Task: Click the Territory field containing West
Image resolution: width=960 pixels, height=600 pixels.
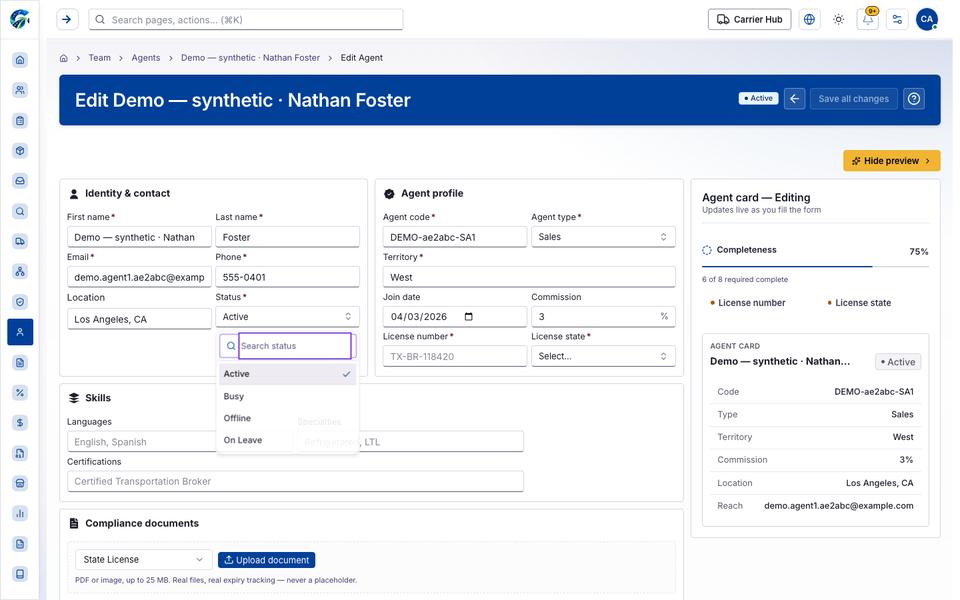Action: pyautogui.click(x=529, y=277)
